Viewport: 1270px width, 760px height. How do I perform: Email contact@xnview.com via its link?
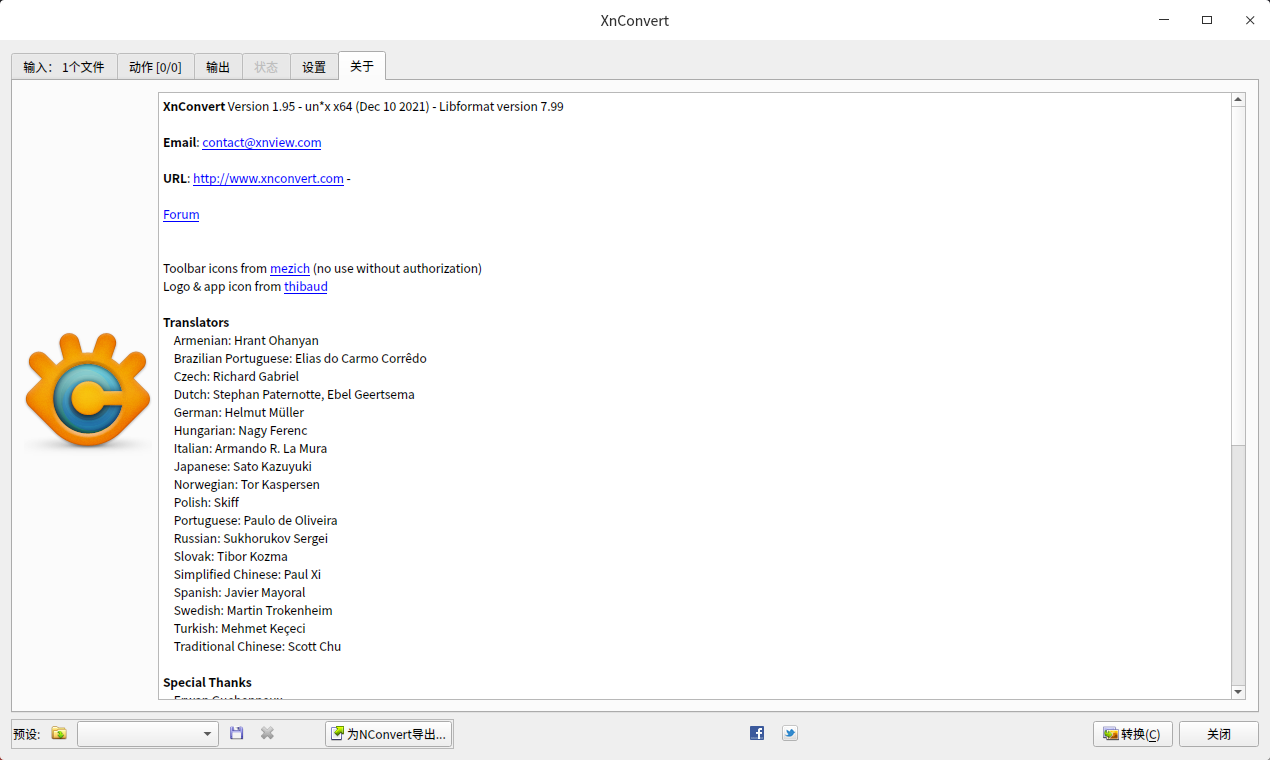click(x=261, y=142)
